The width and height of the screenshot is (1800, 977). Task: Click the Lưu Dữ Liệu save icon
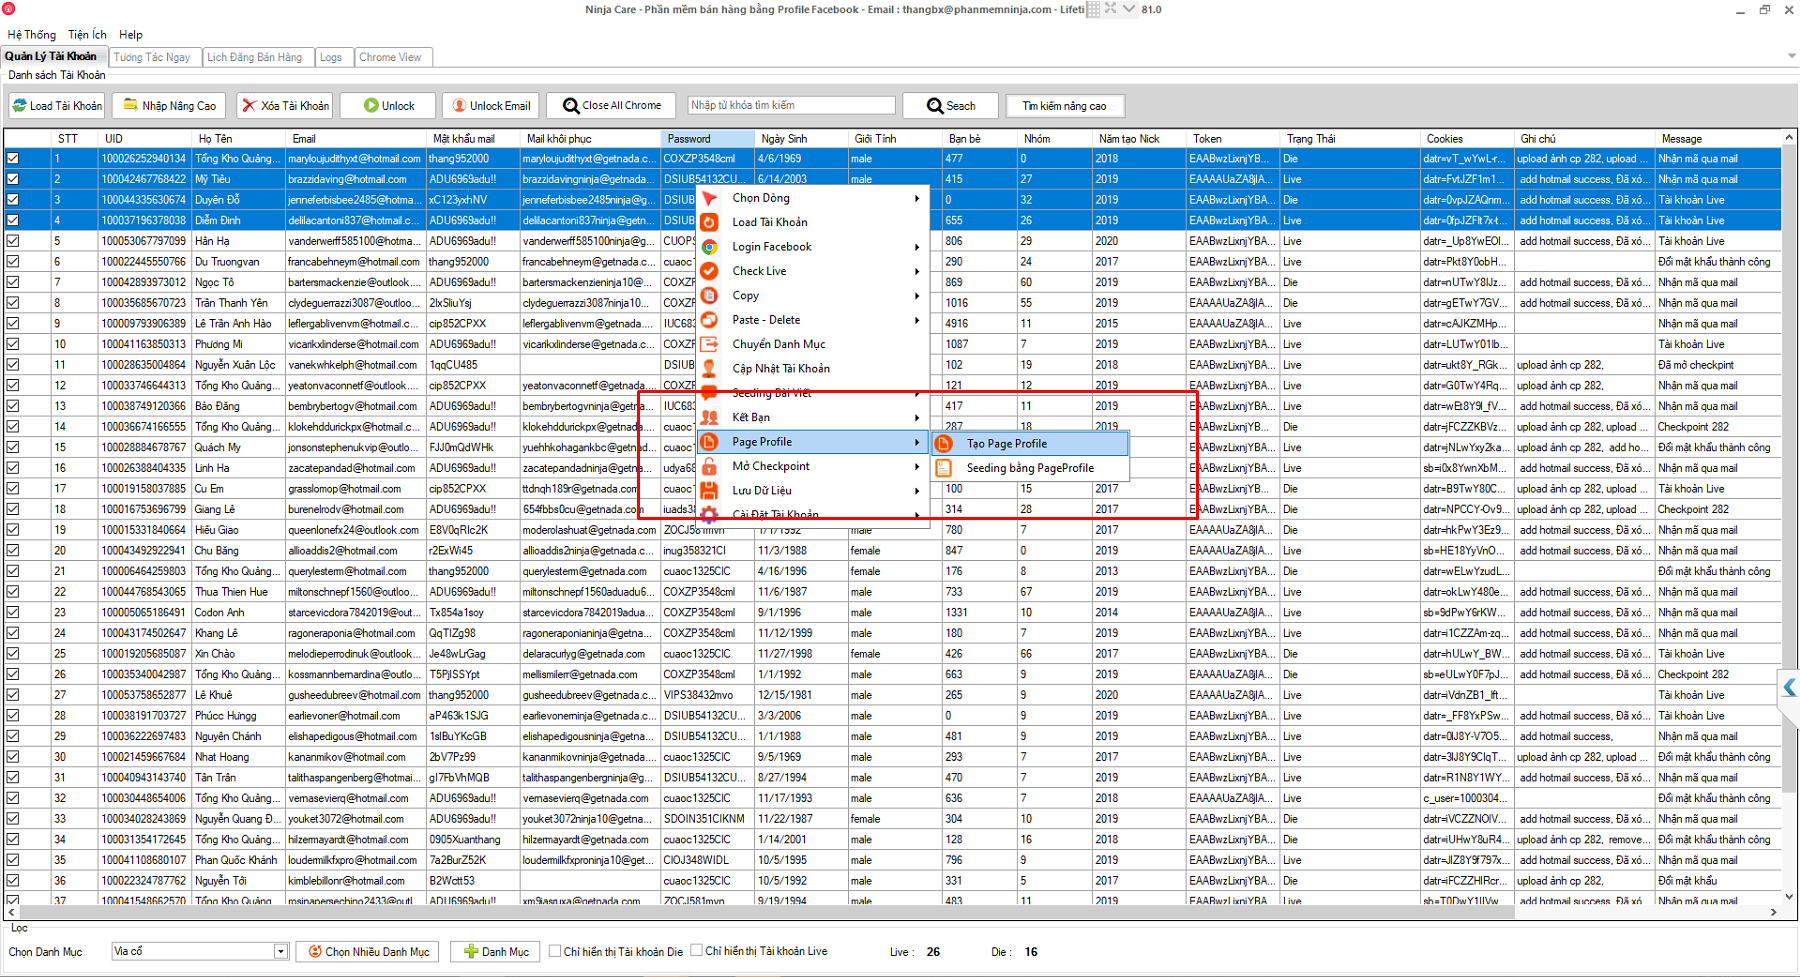click(709, 491)
